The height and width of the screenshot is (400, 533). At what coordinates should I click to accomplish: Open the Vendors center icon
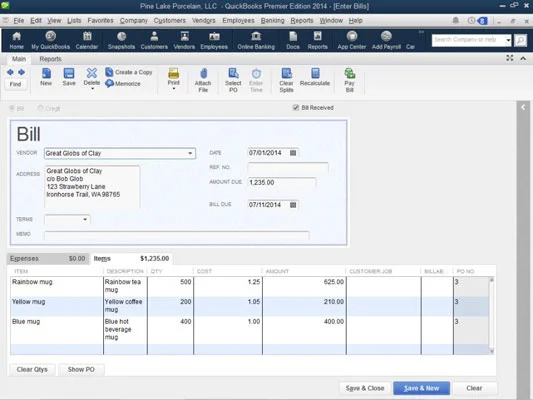point(184,40)
